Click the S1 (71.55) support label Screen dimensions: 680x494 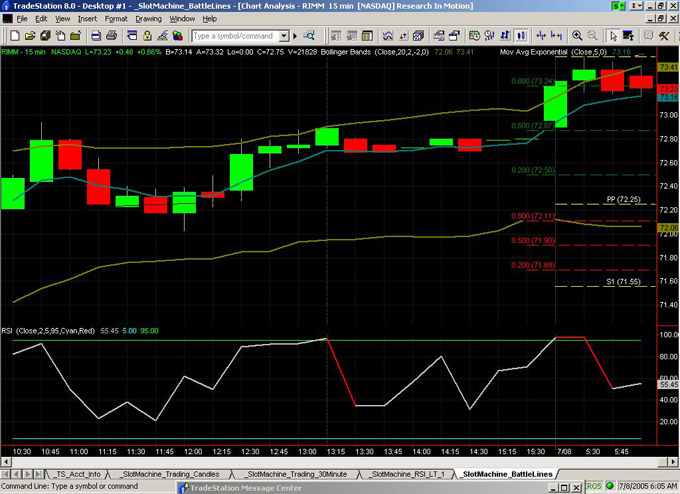pyautogui.click(x=623, y=282)
